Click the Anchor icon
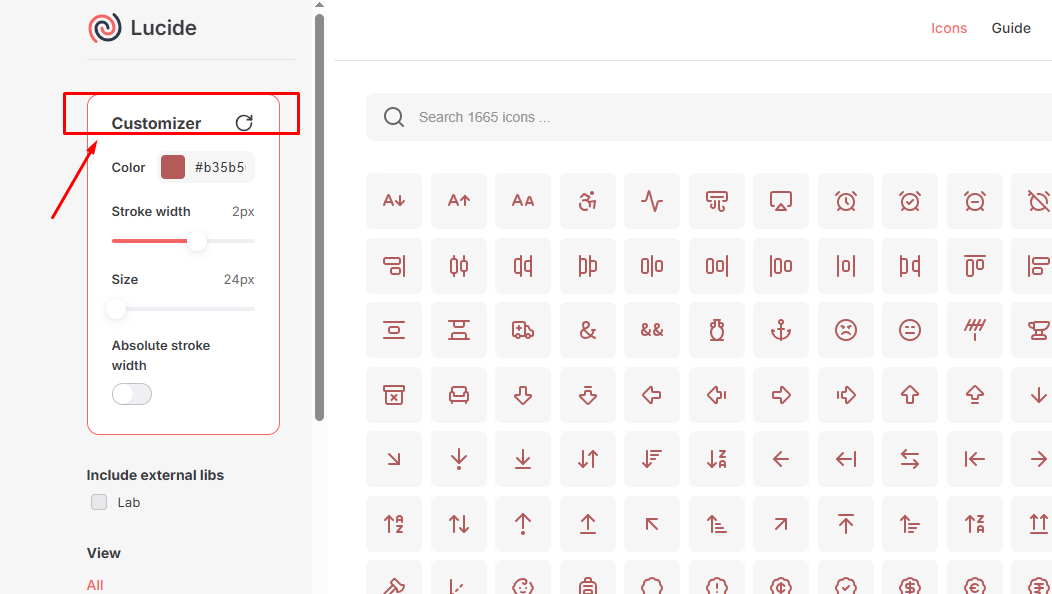The height and width of the screenshot is (594, 1052). click(781, 329)
